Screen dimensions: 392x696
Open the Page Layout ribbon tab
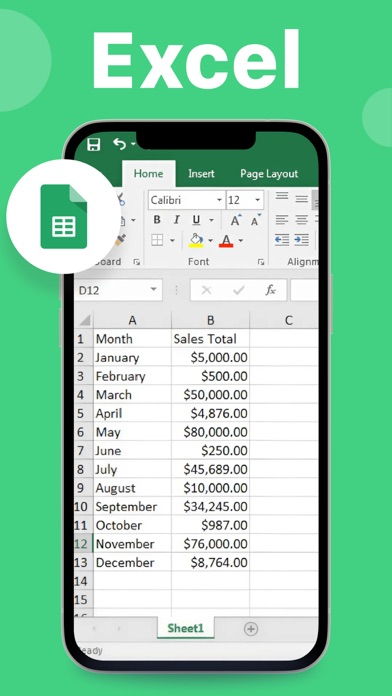269,174
